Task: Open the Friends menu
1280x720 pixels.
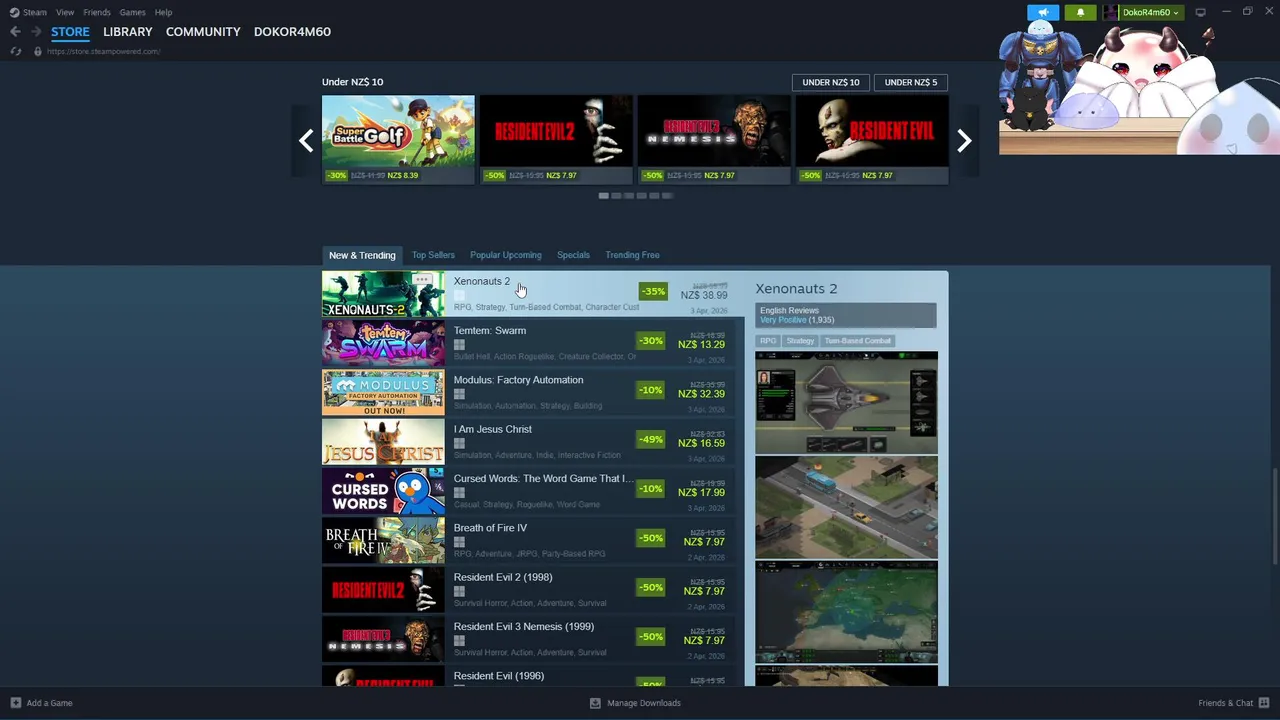Action: (97, 12)
